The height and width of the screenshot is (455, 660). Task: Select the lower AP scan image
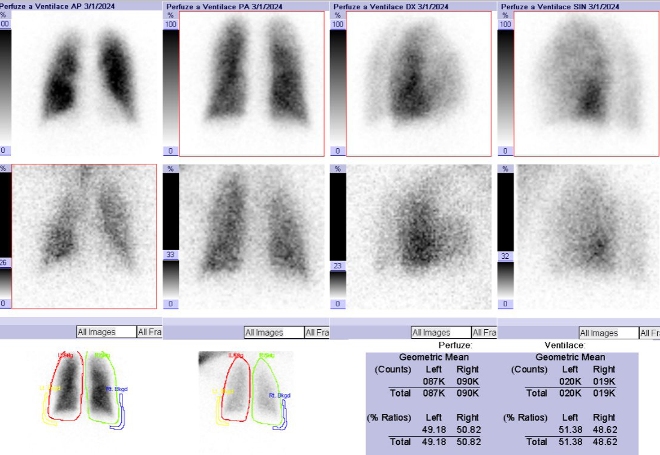85,237
